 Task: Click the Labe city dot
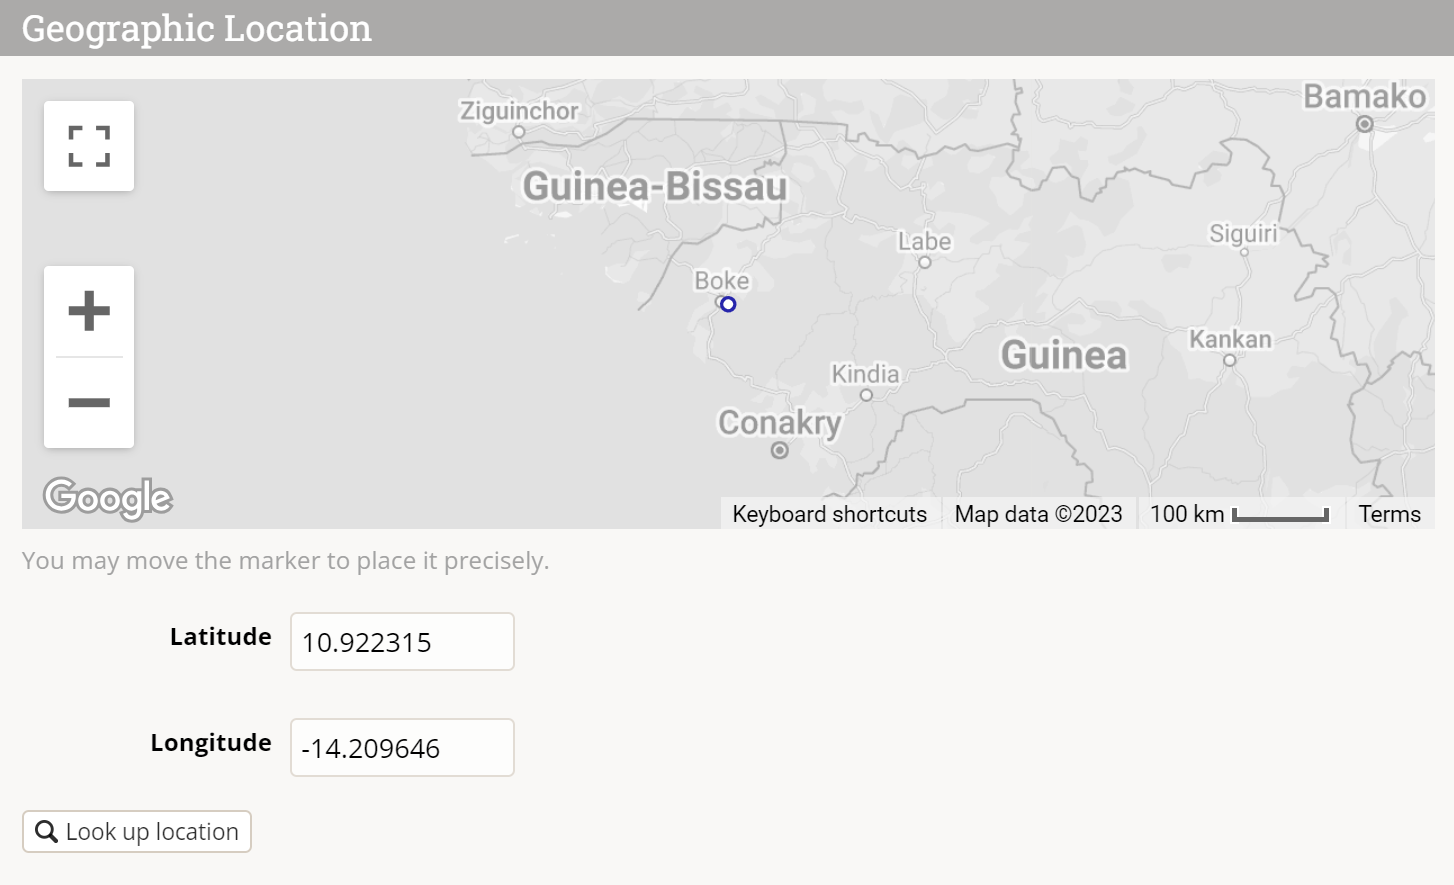coord(925,263)
